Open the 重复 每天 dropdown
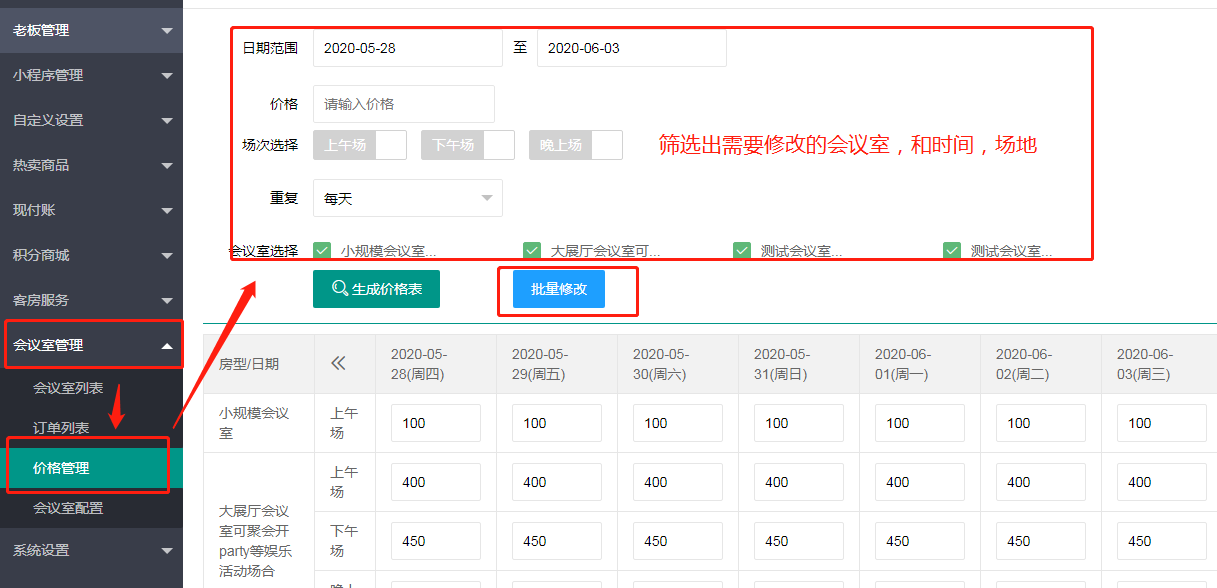 (x=408, y=199)
